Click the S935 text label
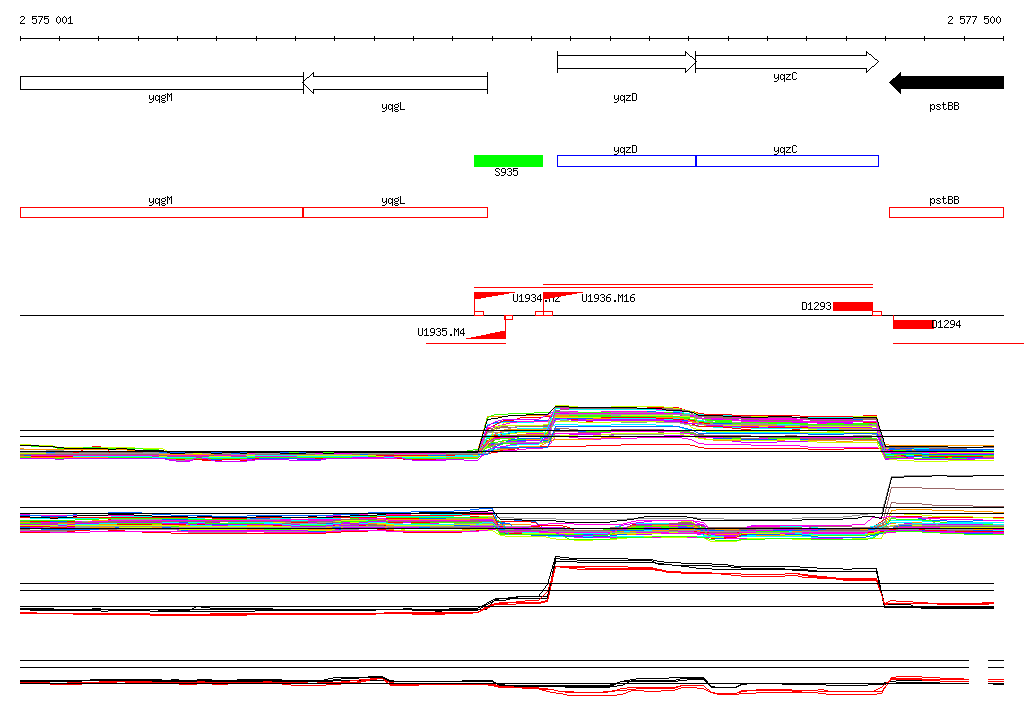Screen dimensions: 1024x714 point(506,172)
